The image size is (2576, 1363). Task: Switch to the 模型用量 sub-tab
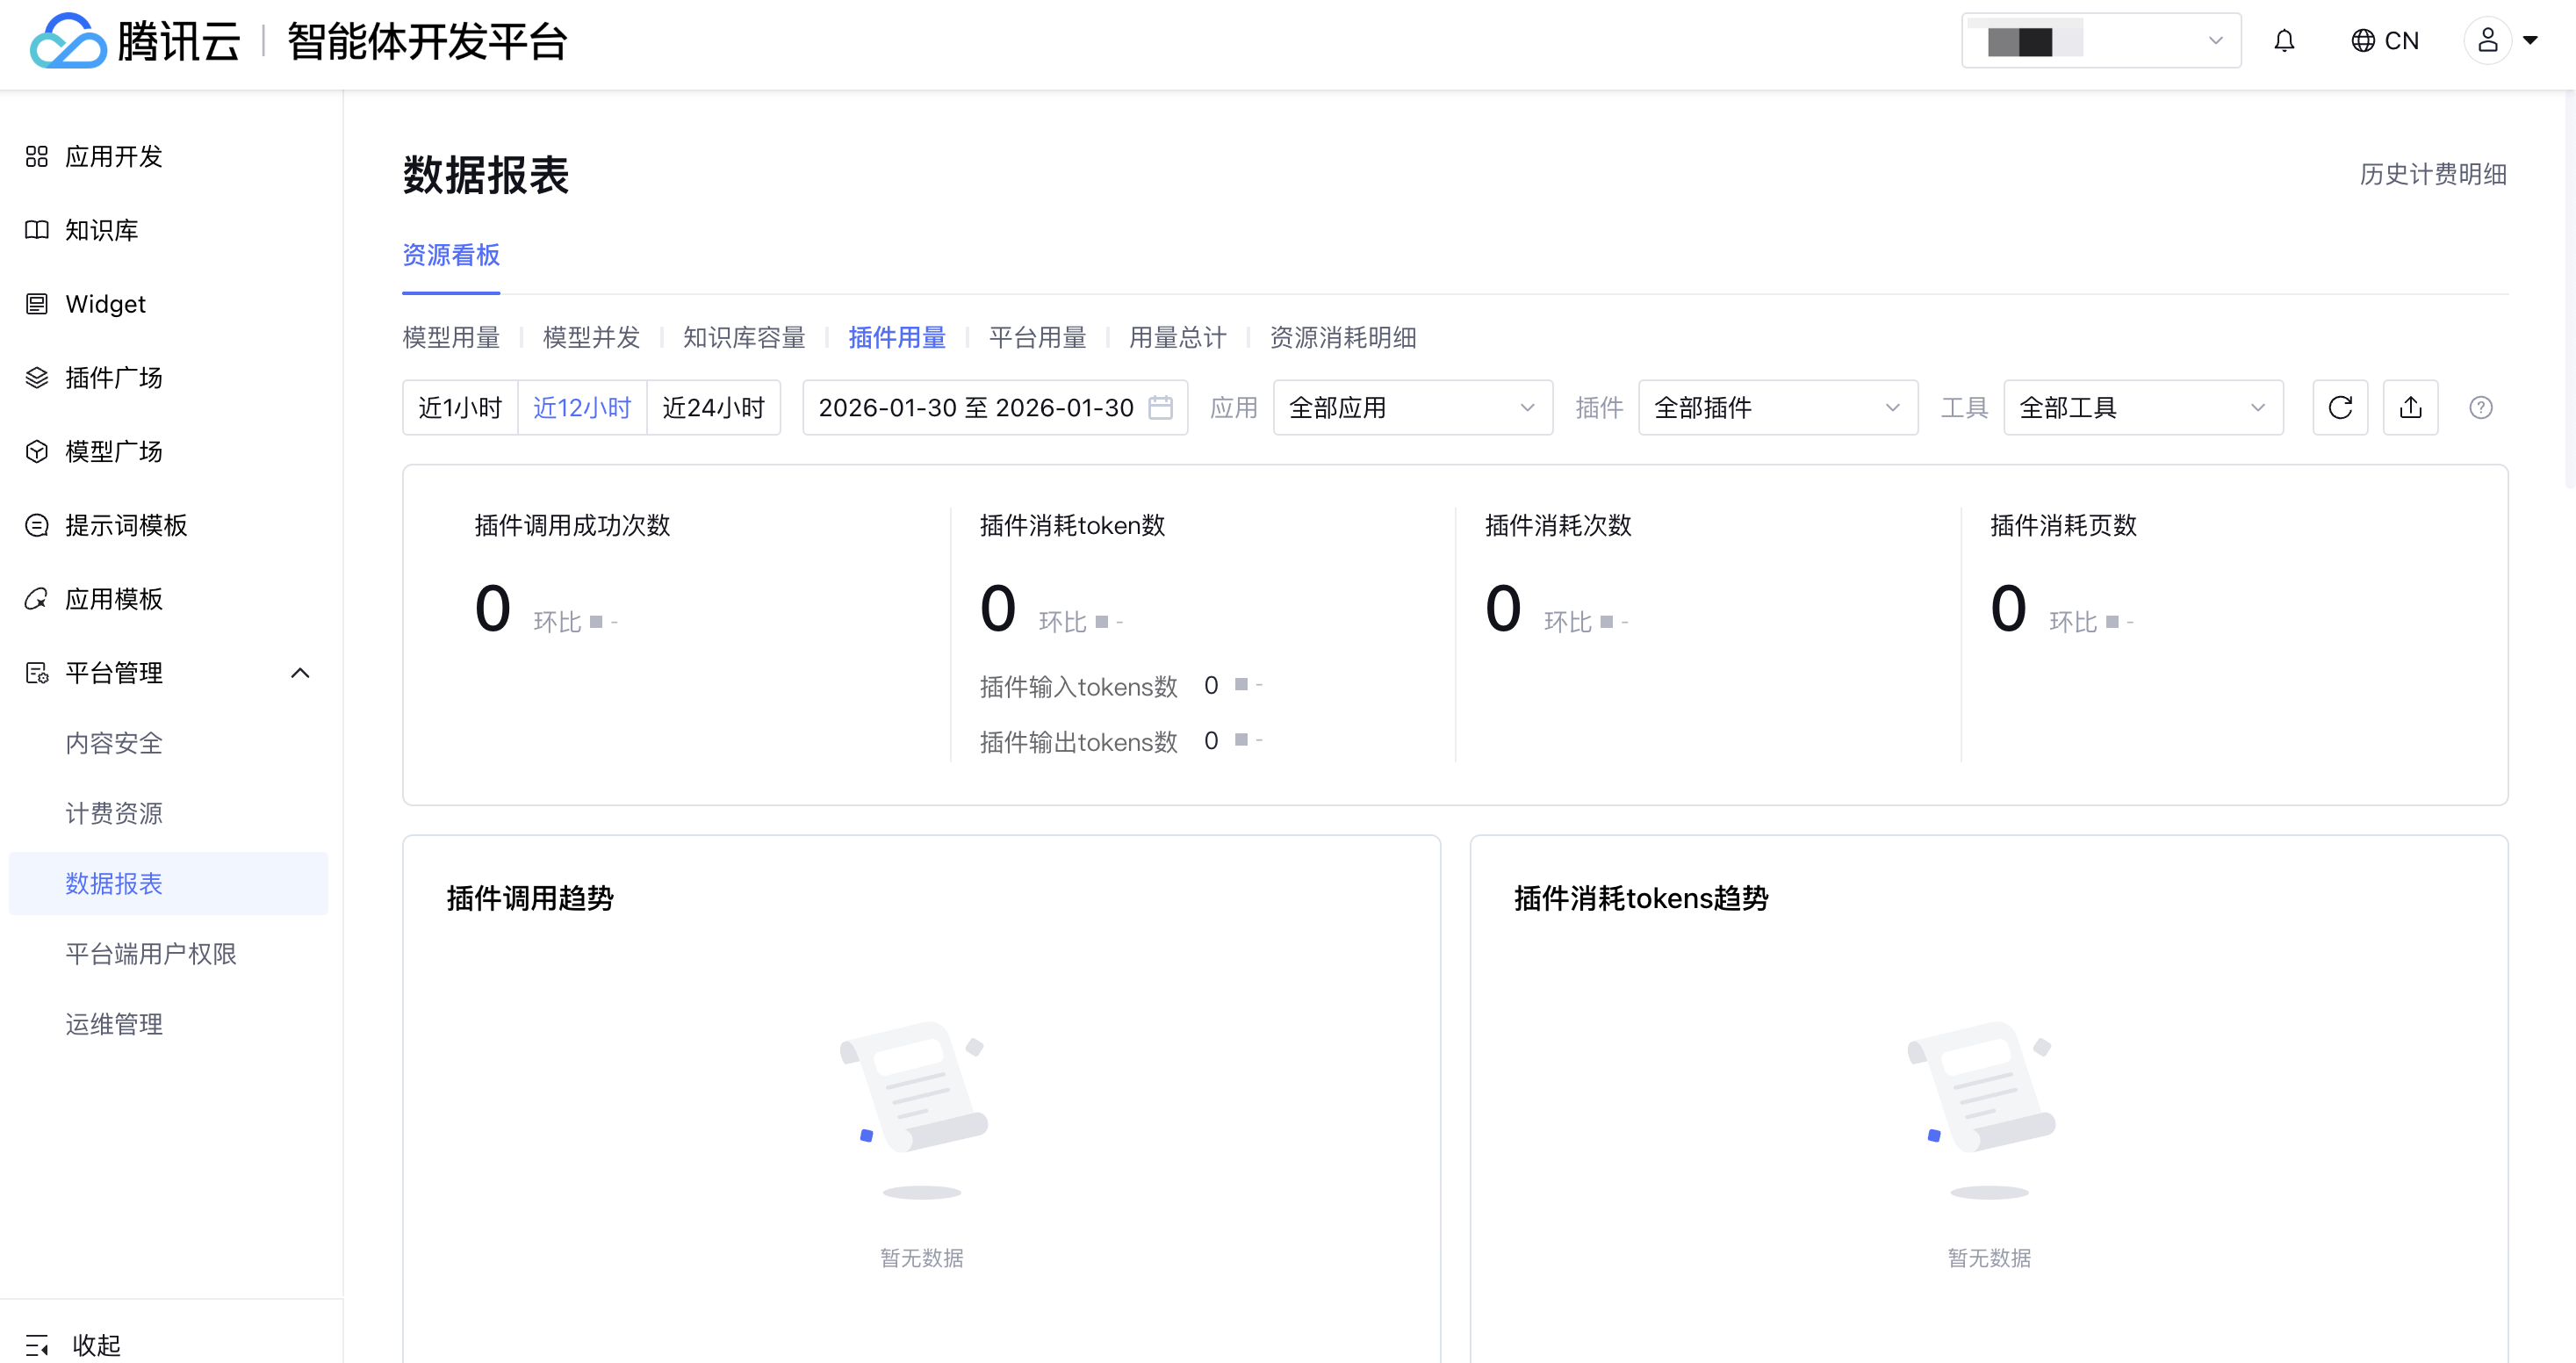coord(451,338)
